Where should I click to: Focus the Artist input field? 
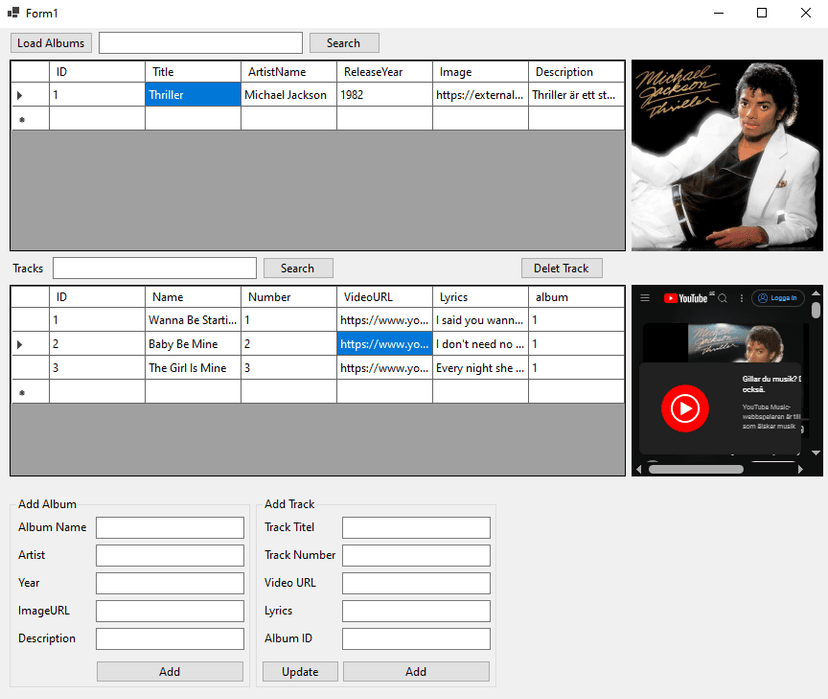coord(170,555)
